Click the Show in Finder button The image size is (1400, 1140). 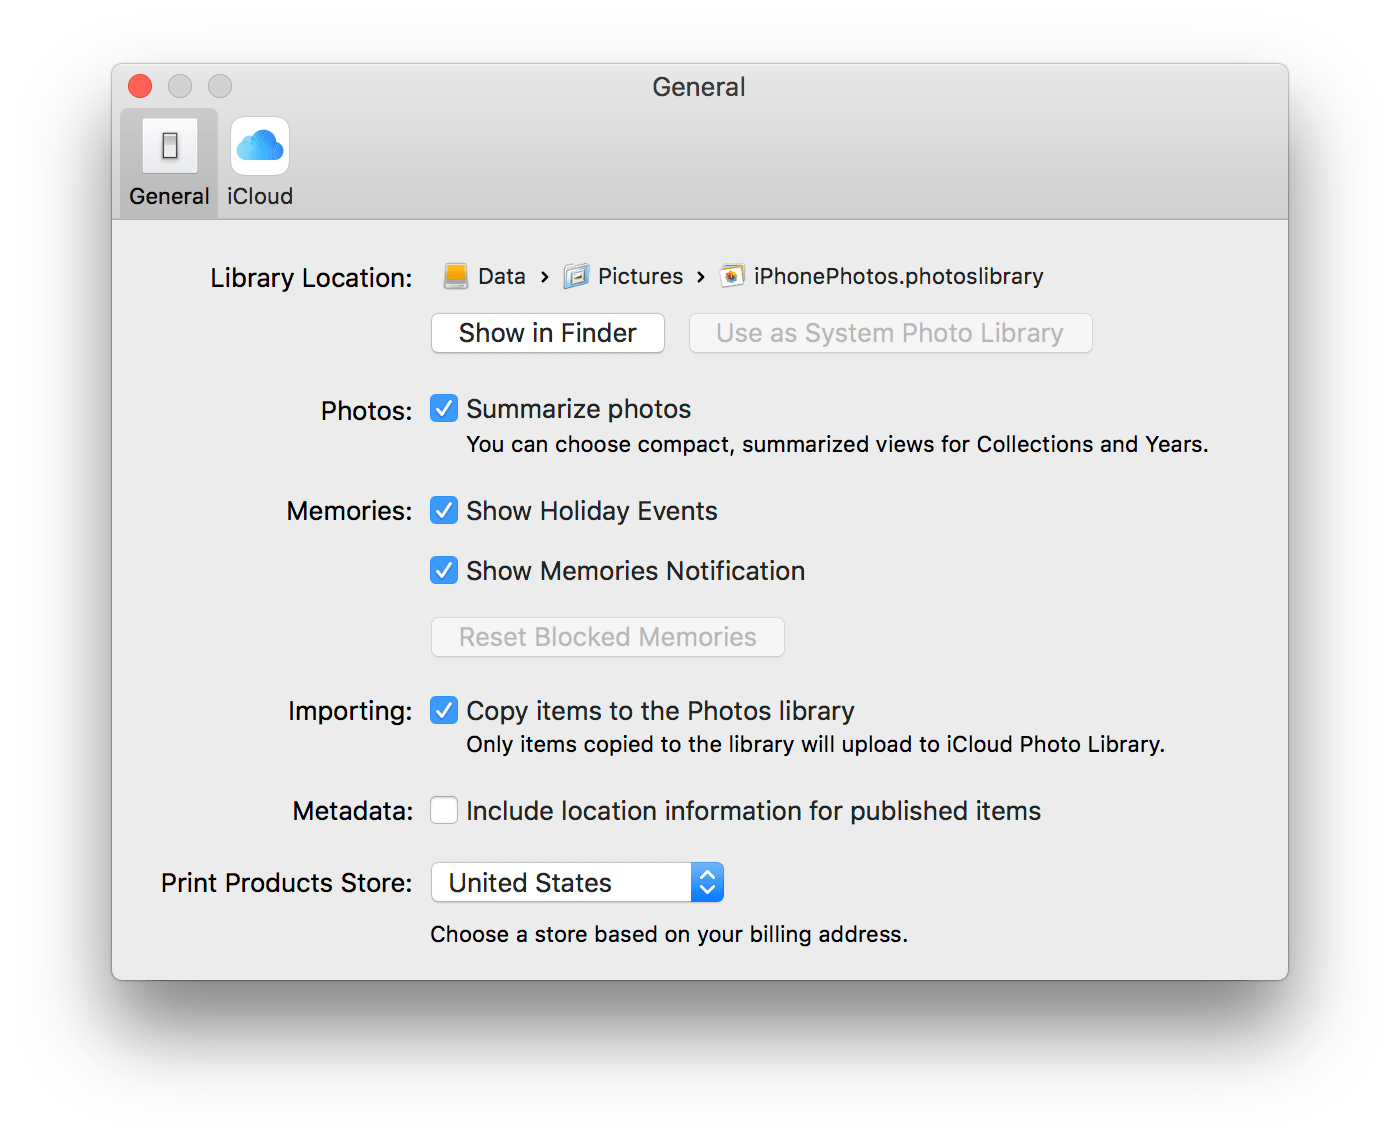pyautogui.click(x=547, y=332)
